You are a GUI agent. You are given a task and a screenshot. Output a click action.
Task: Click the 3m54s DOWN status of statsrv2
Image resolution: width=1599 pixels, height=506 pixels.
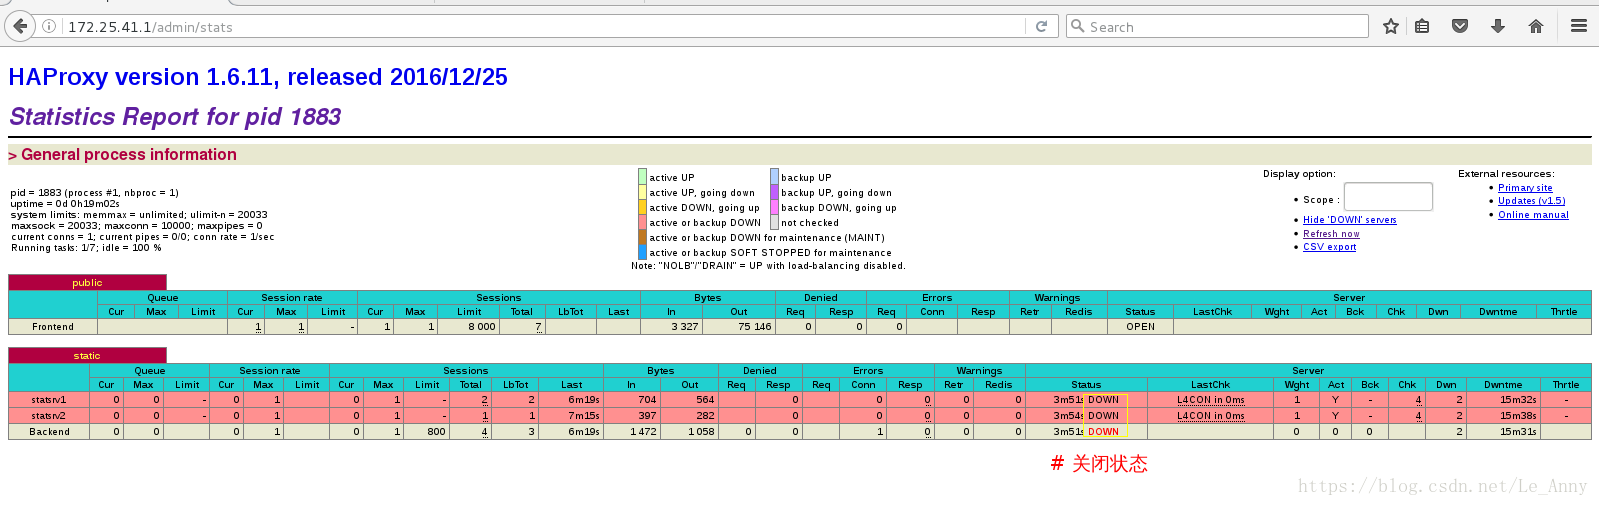click(1086, 416)
